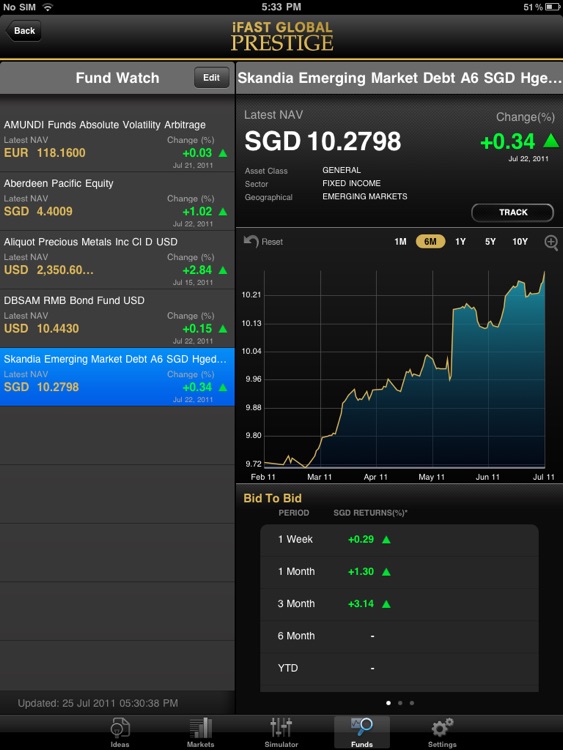Image resolution: width=563 pixels, height=750 pixels.
Task: Click the battery icon in status bar
Action: click(552, 7)
